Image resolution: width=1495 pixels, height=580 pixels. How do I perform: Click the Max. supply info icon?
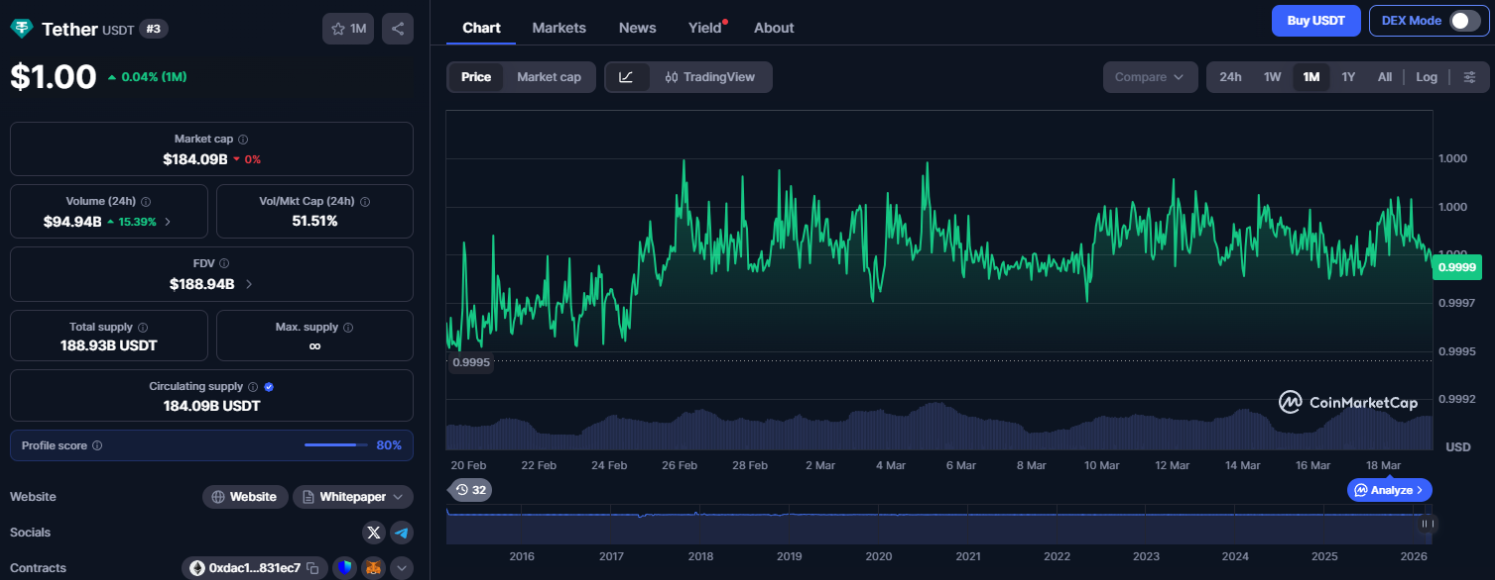pyautogui.click(x=348, y=328)
